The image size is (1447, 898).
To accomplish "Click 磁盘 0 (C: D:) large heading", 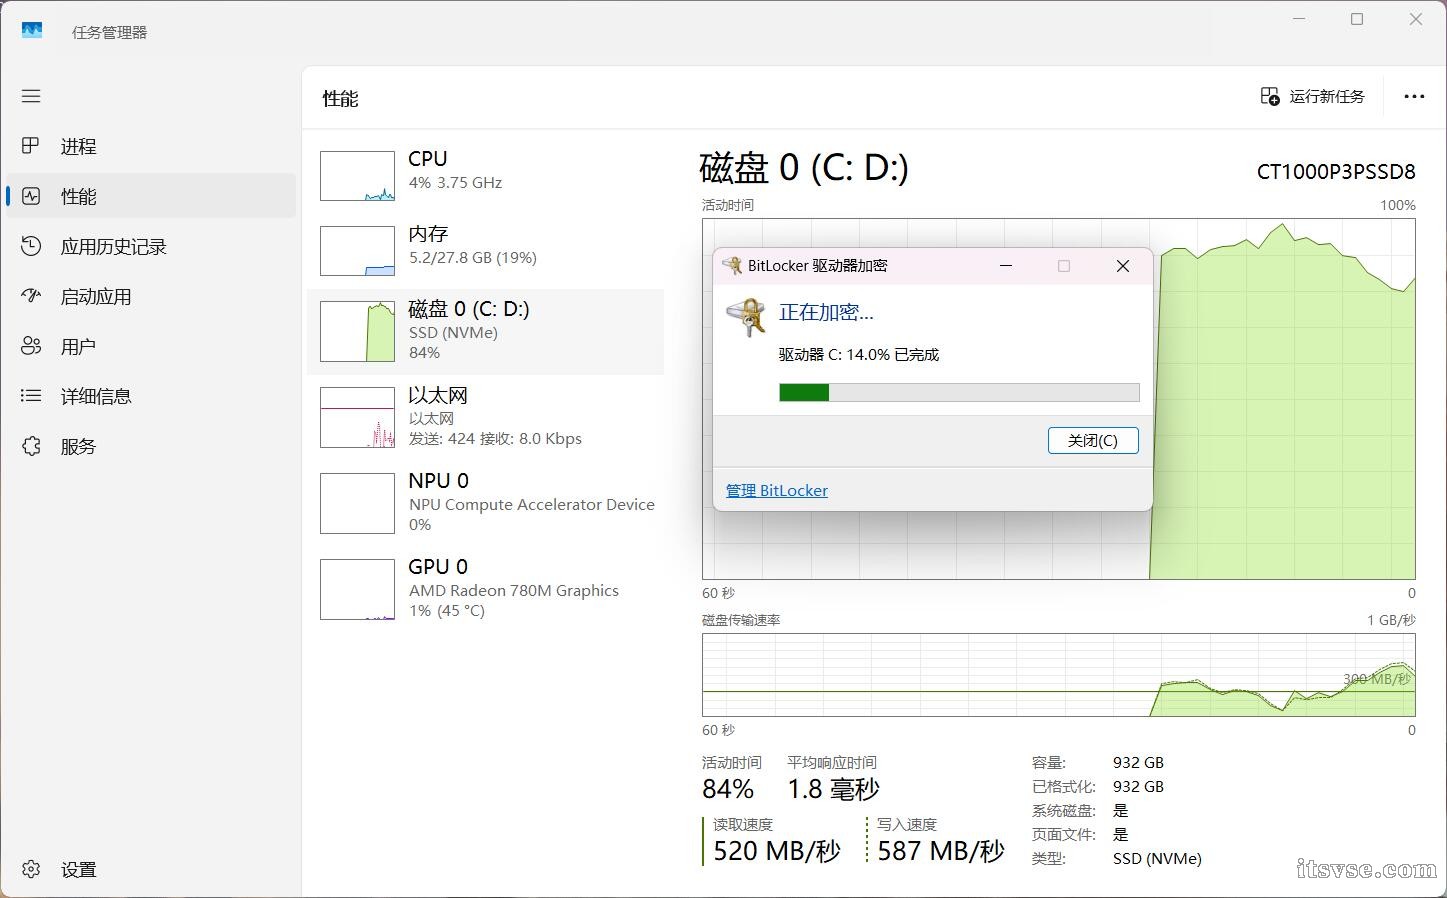I will pos(804,168).
